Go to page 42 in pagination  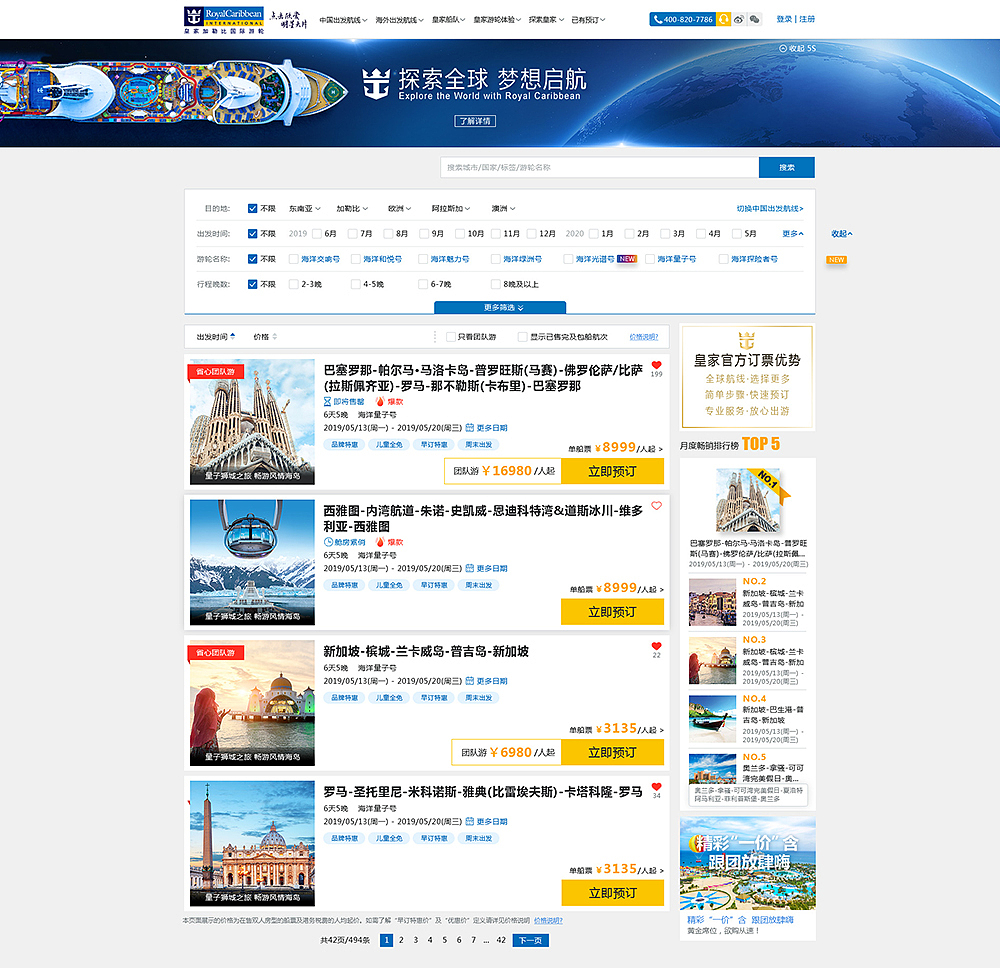pyautogui.click(x=501, y=940)
